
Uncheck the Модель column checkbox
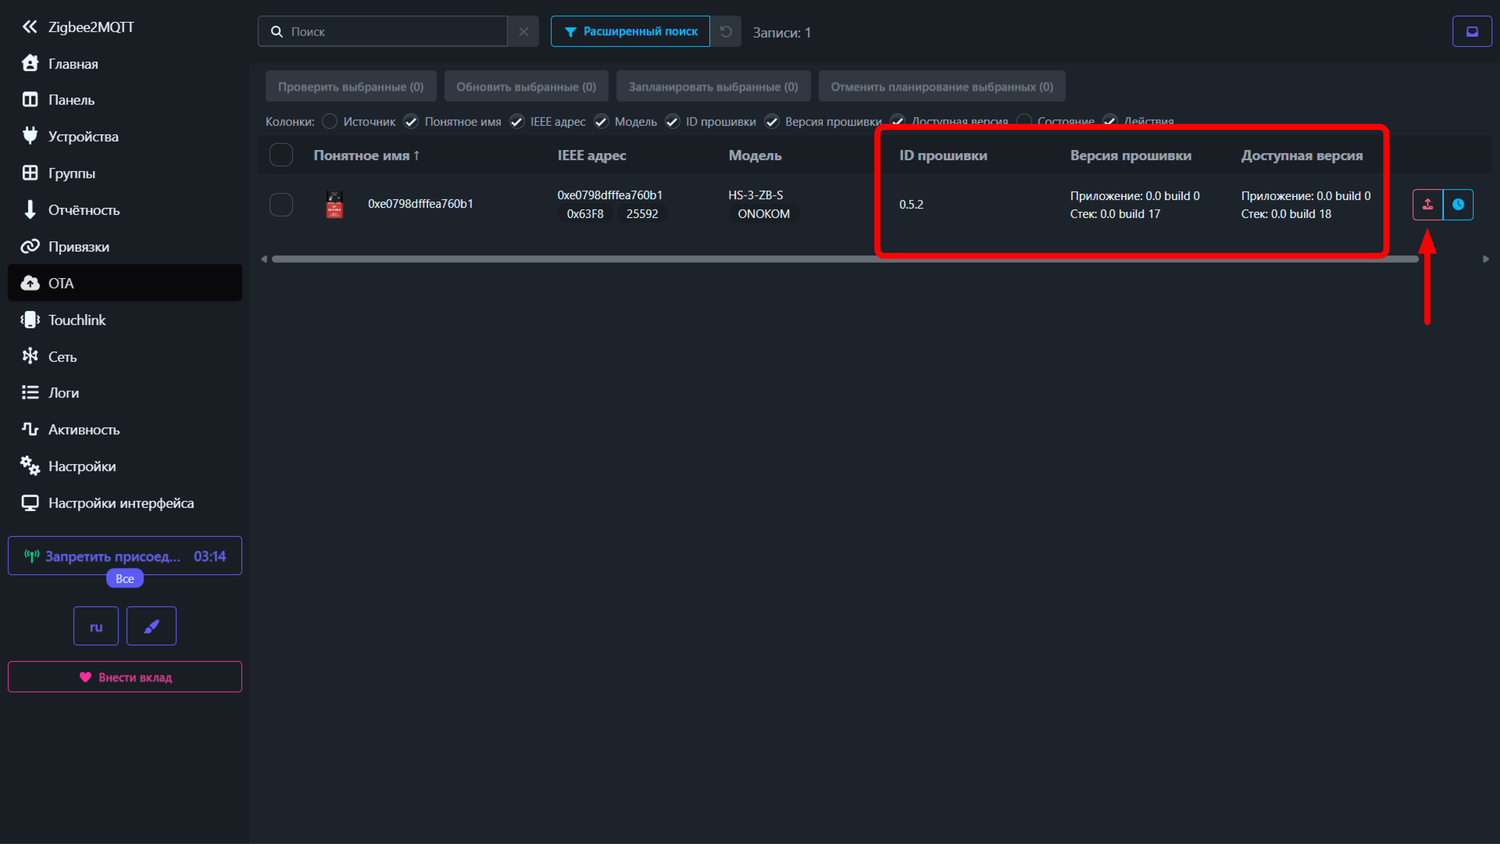point(601,122)
